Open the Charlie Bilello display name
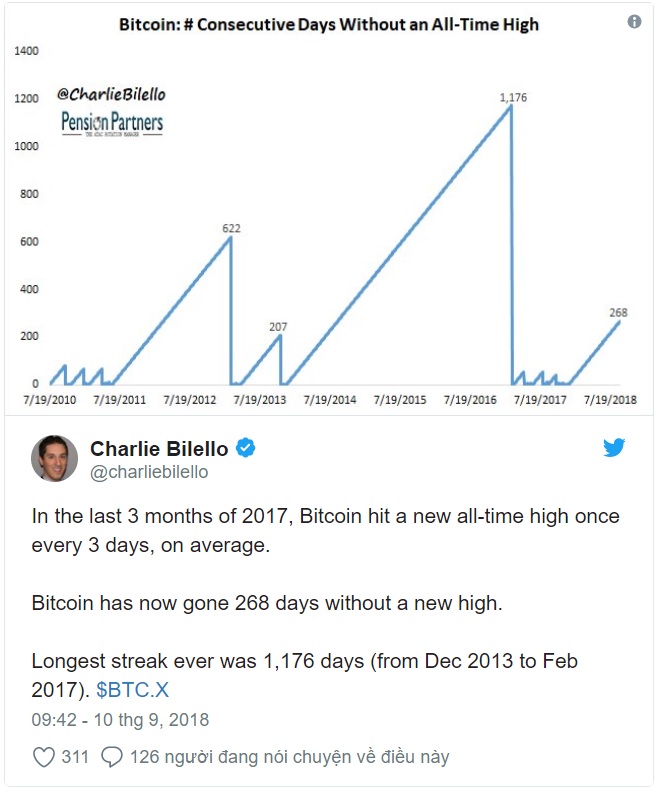 click(159, 449)
